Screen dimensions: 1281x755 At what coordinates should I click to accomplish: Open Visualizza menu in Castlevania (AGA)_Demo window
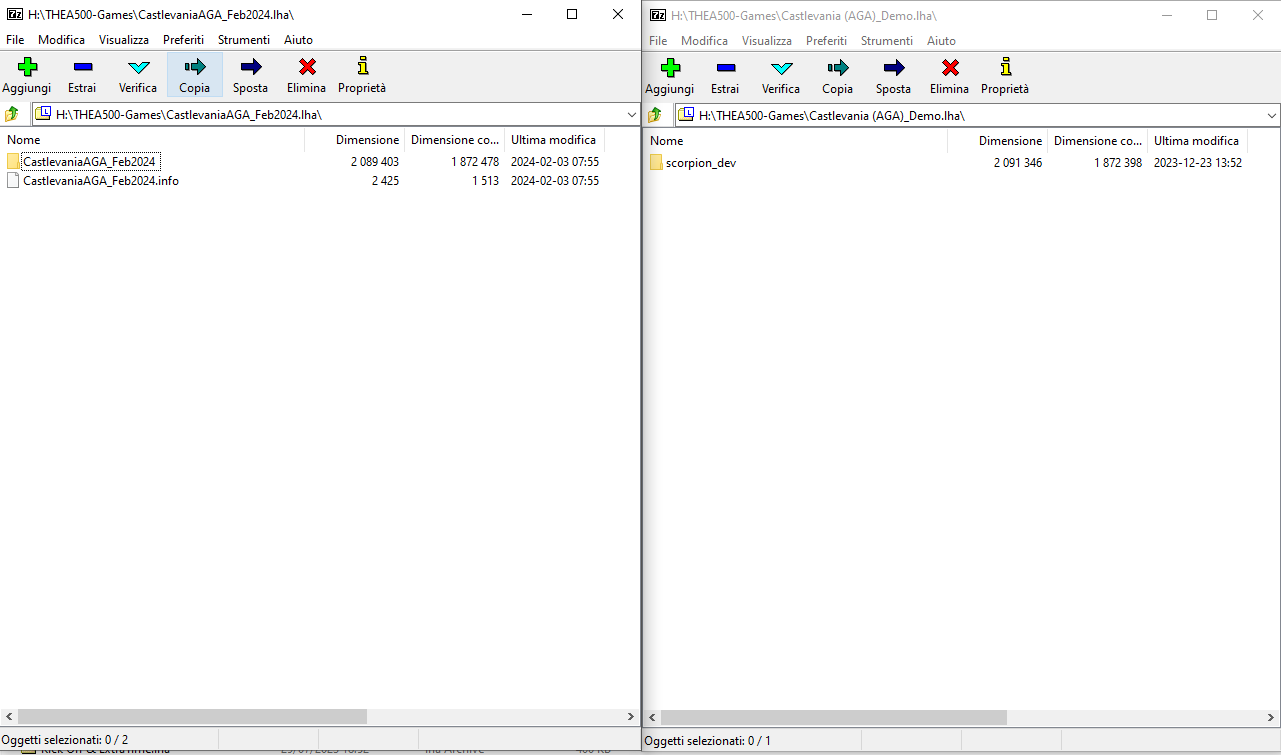767,41
